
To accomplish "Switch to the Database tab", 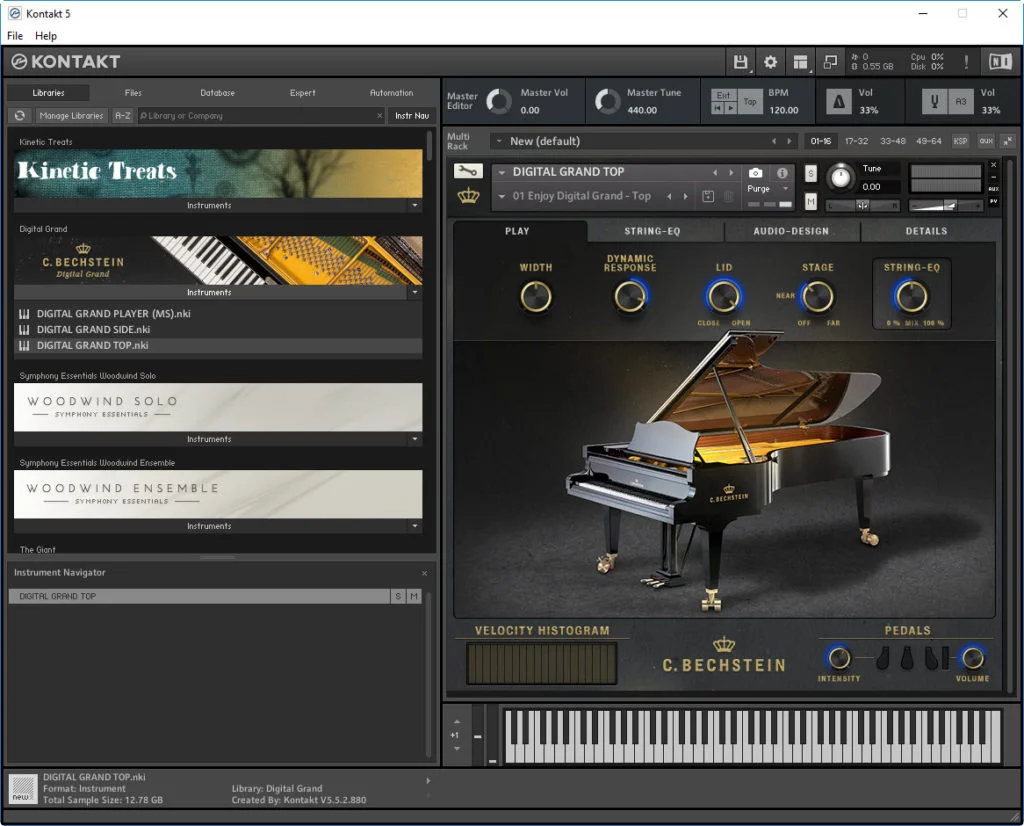I will (217, 93).
